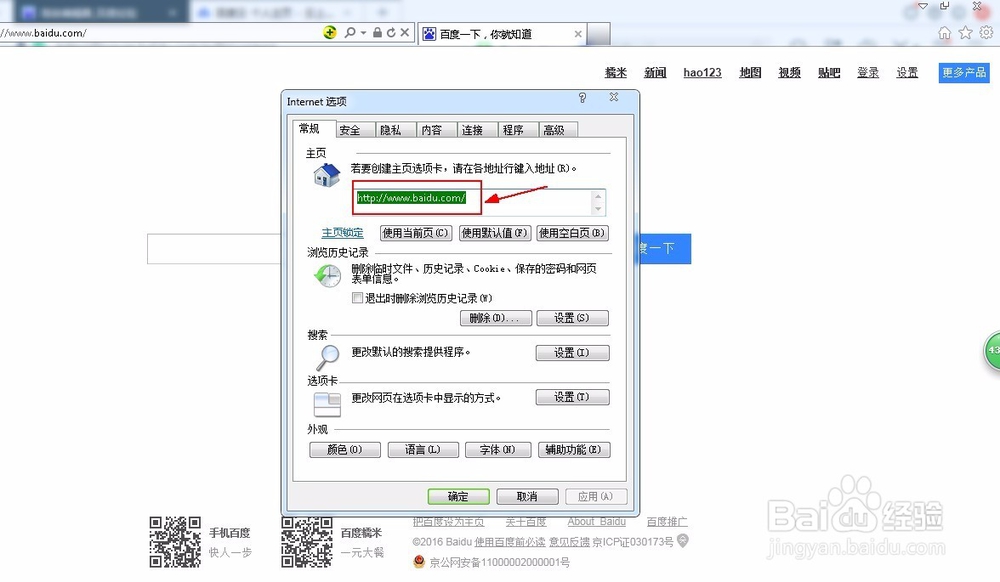The width and height of the screenshot is (1000, 582).
Task: Click the 把百度设为主页 footer link
Action: [x=448, y=521]
